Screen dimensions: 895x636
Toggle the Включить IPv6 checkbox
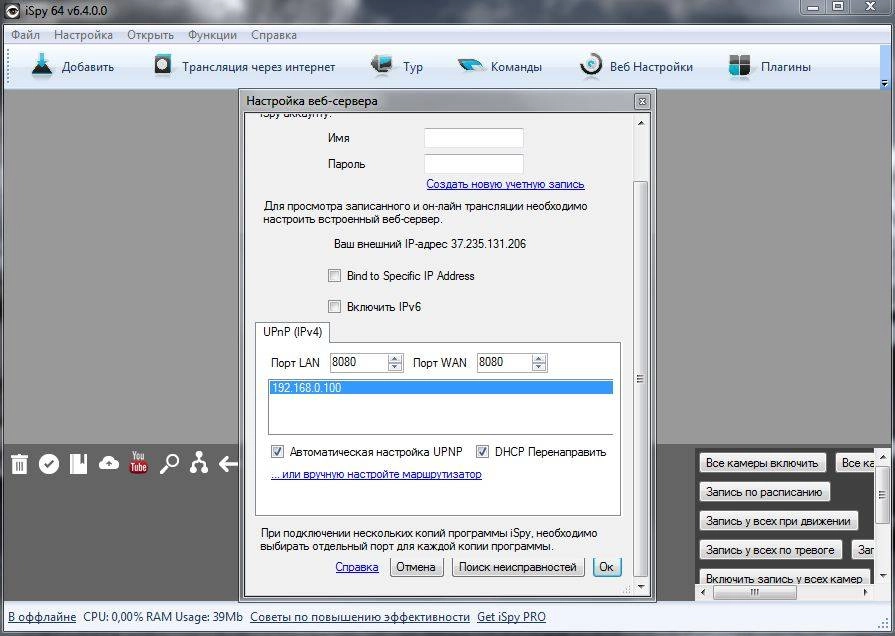[334, 307]
